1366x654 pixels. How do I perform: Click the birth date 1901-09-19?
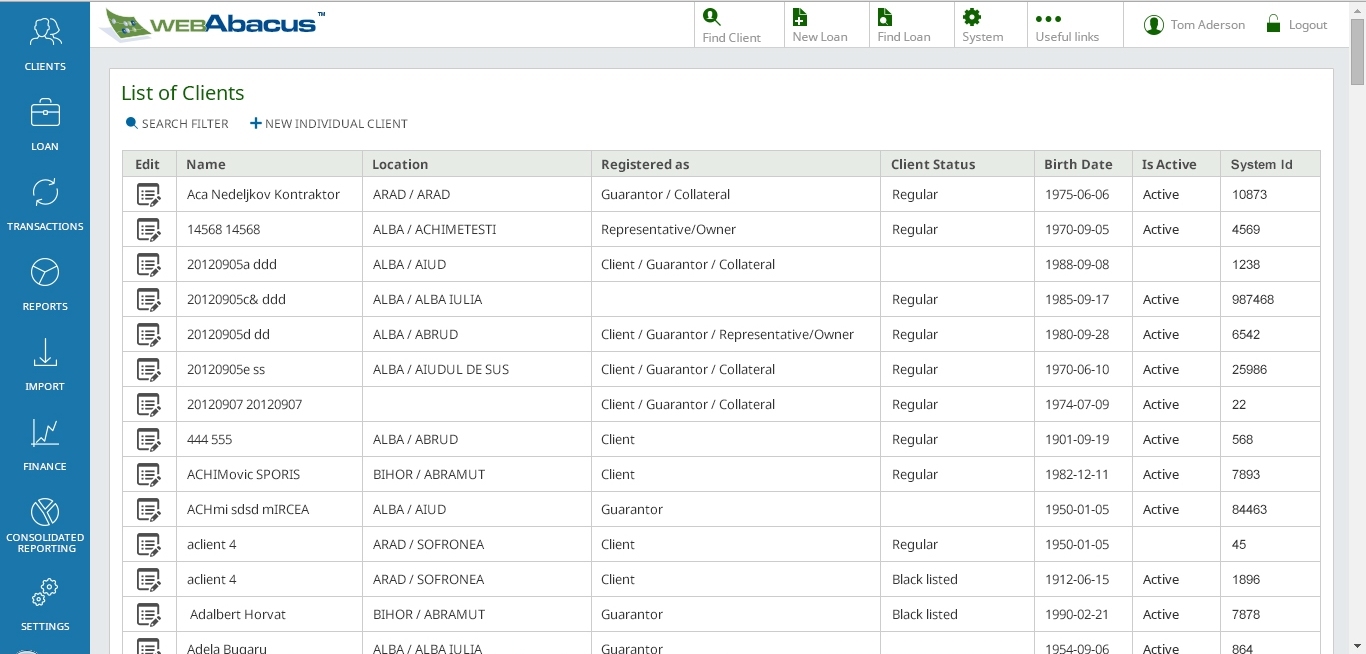(x=1077, y=439)
